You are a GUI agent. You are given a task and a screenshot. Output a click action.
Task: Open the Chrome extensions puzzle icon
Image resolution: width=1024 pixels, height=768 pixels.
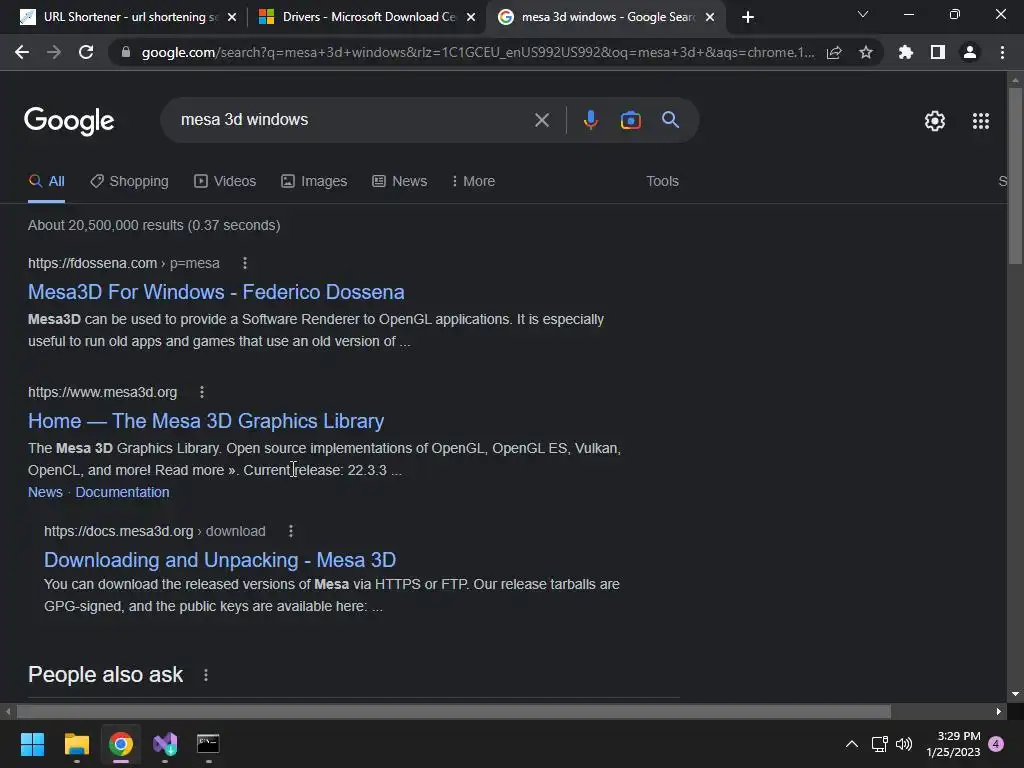coord(906,52)
